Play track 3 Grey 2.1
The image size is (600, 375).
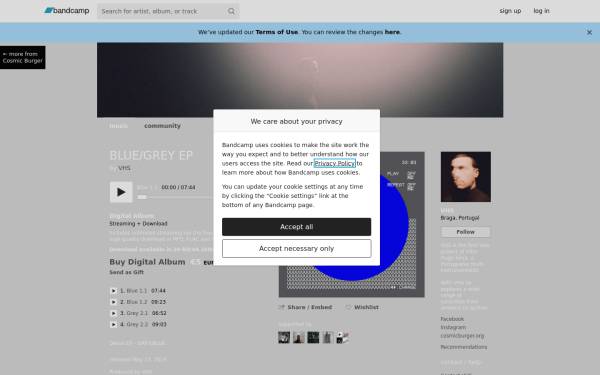(x=113, y=313)
